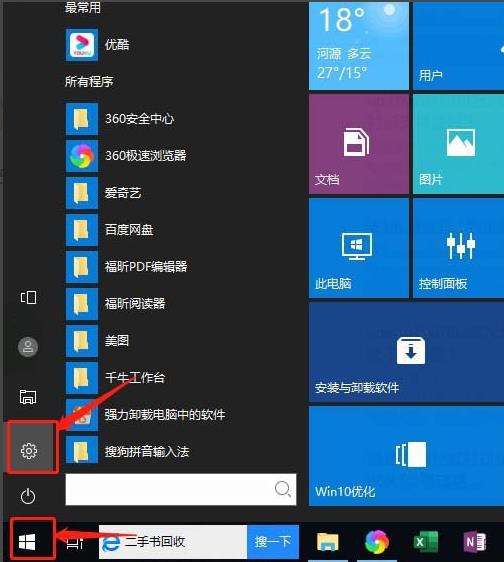Open the weather tile showing 18°

[x=359, y=46]
